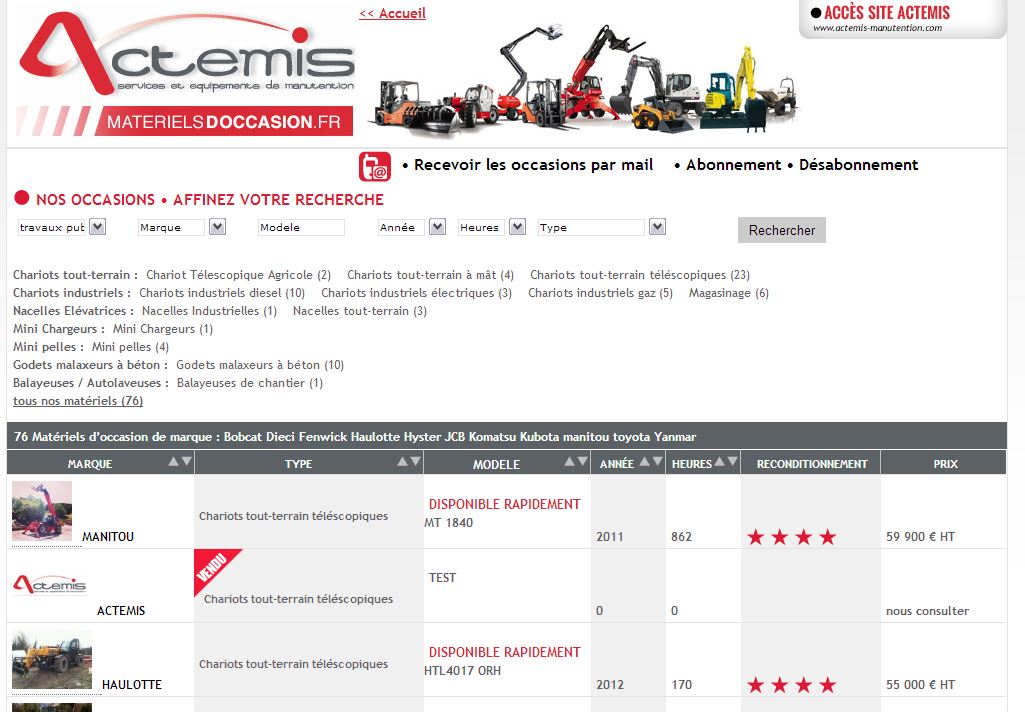Click the Rechercher button
The height and width of the screenshot is (712, 1025).
coord(782,230)
